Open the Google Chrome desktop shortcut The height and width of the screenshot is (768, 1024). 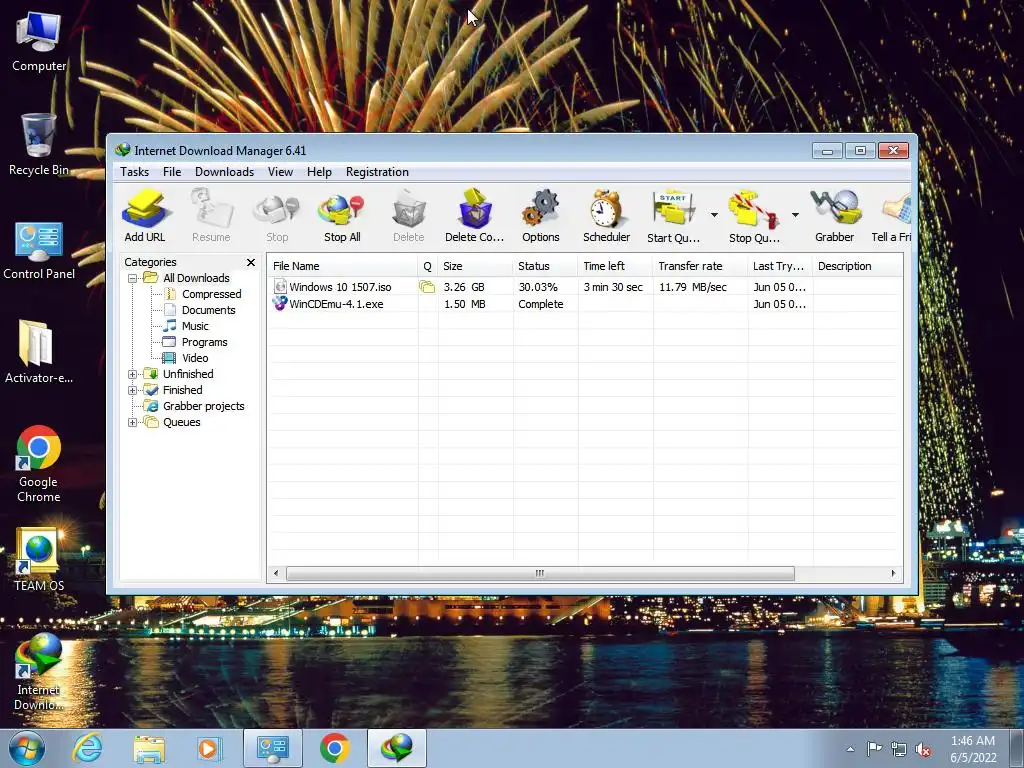coord(39,463)
